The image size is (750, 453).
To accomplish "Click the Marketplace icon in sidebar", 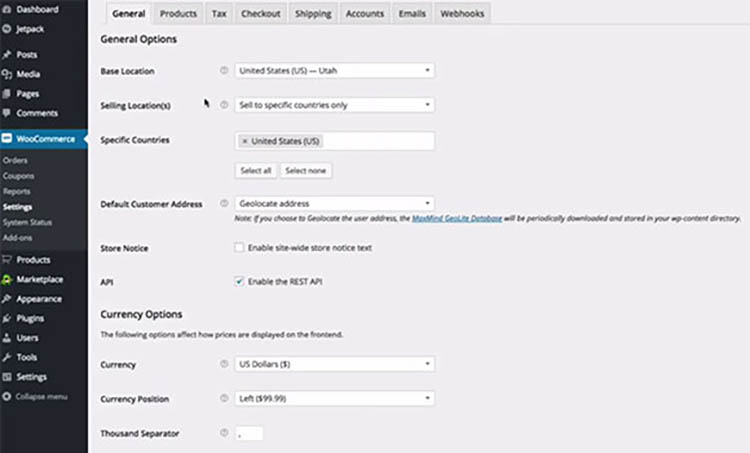I will [7, 279].
